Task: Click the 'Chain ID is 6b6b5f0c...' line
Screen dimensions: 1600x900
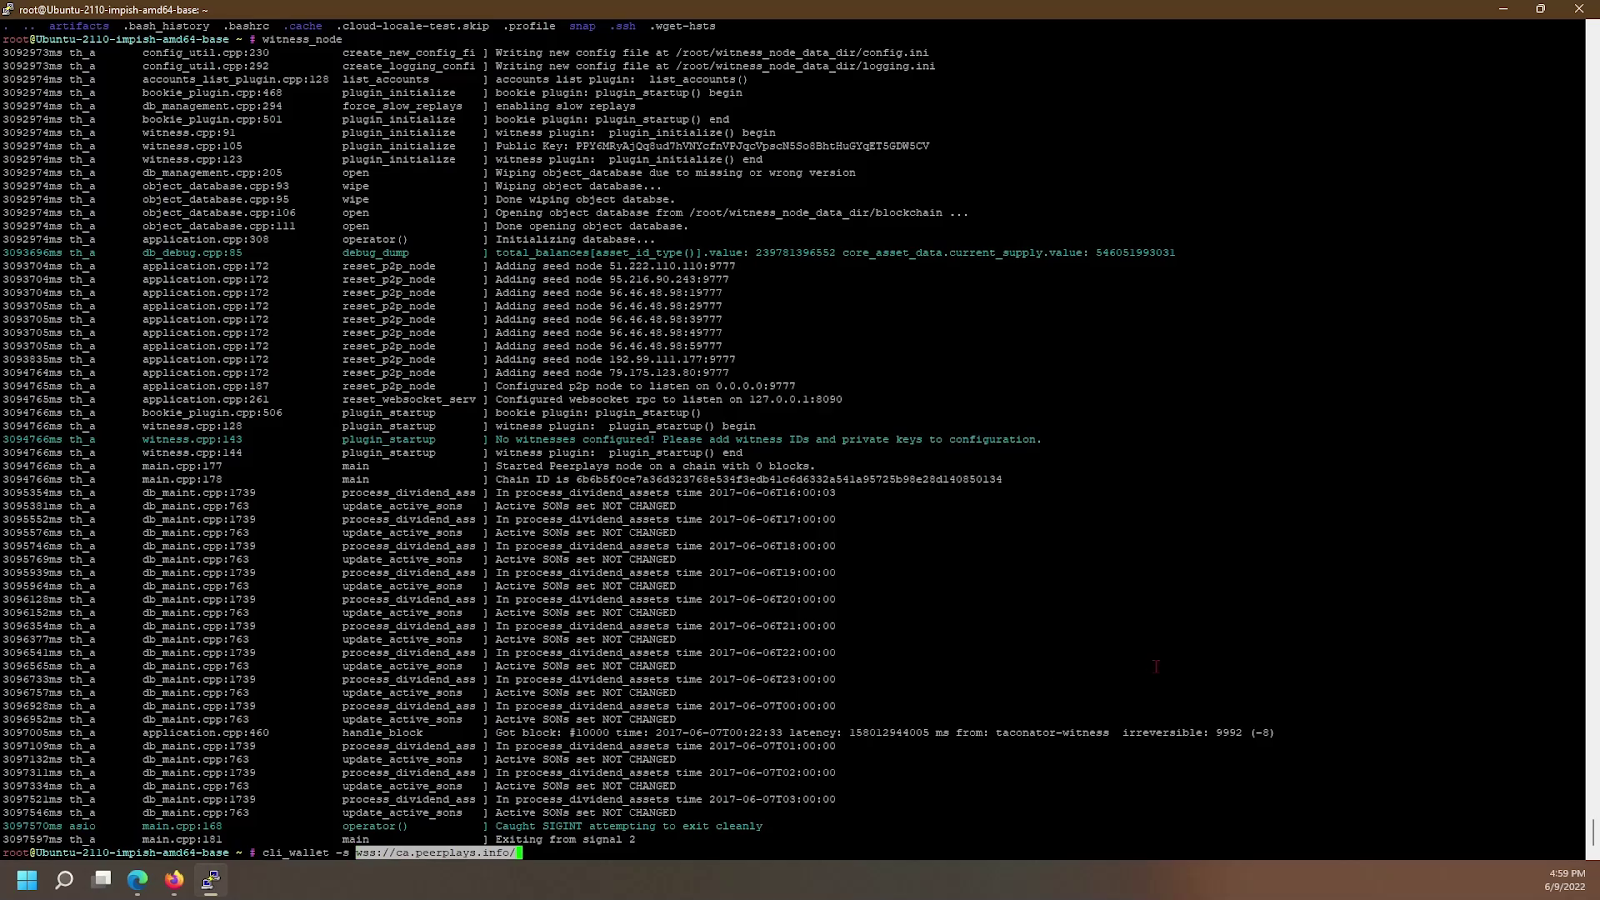Action: click(x=748, y=480)
